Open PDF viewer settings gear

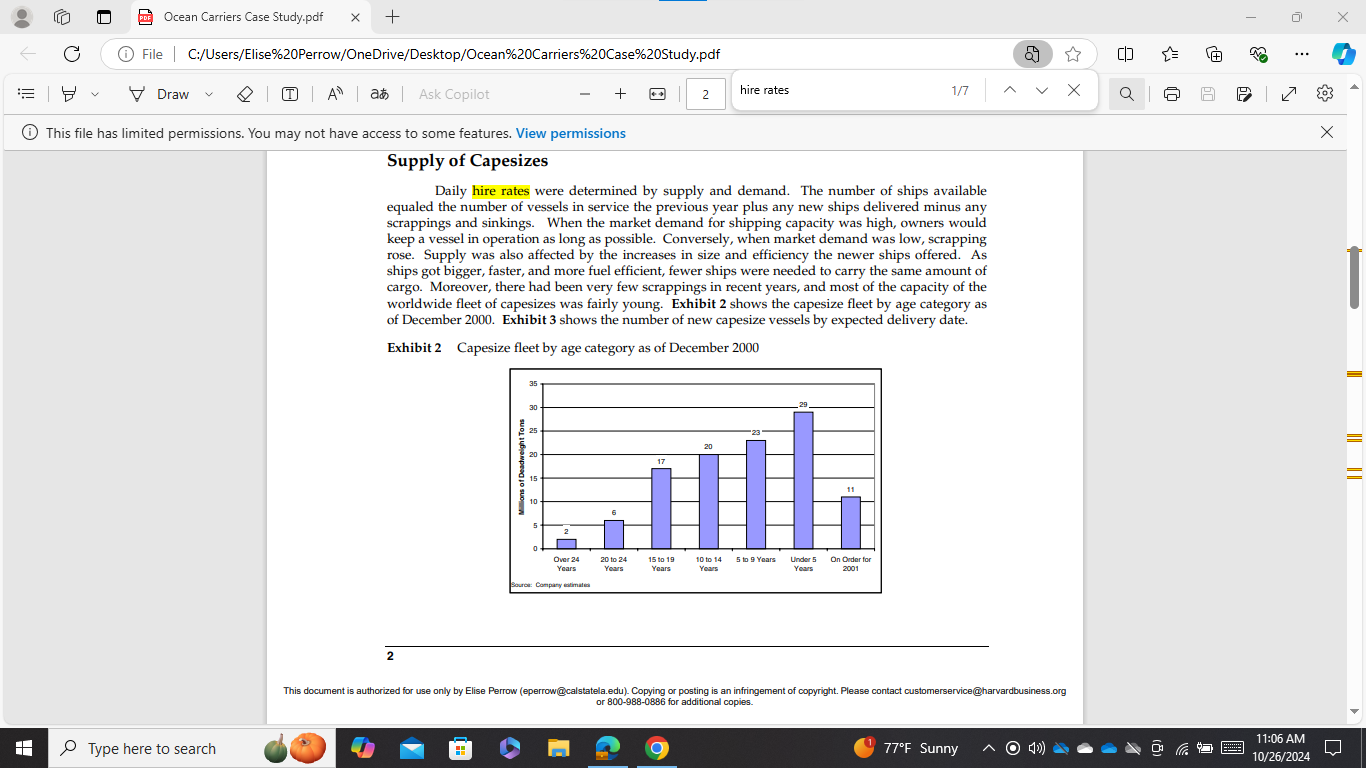click(1324, 93)
